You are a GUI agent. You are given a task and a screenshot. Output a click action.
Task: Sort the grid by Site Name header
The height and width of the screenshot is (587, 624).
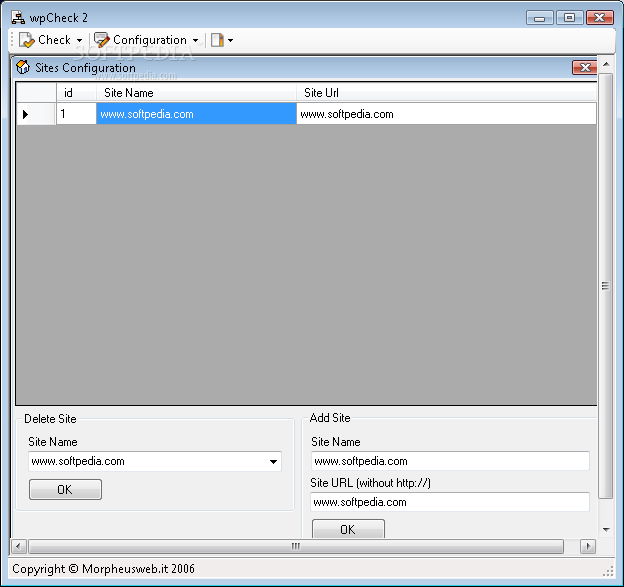[x=196, y=93]
